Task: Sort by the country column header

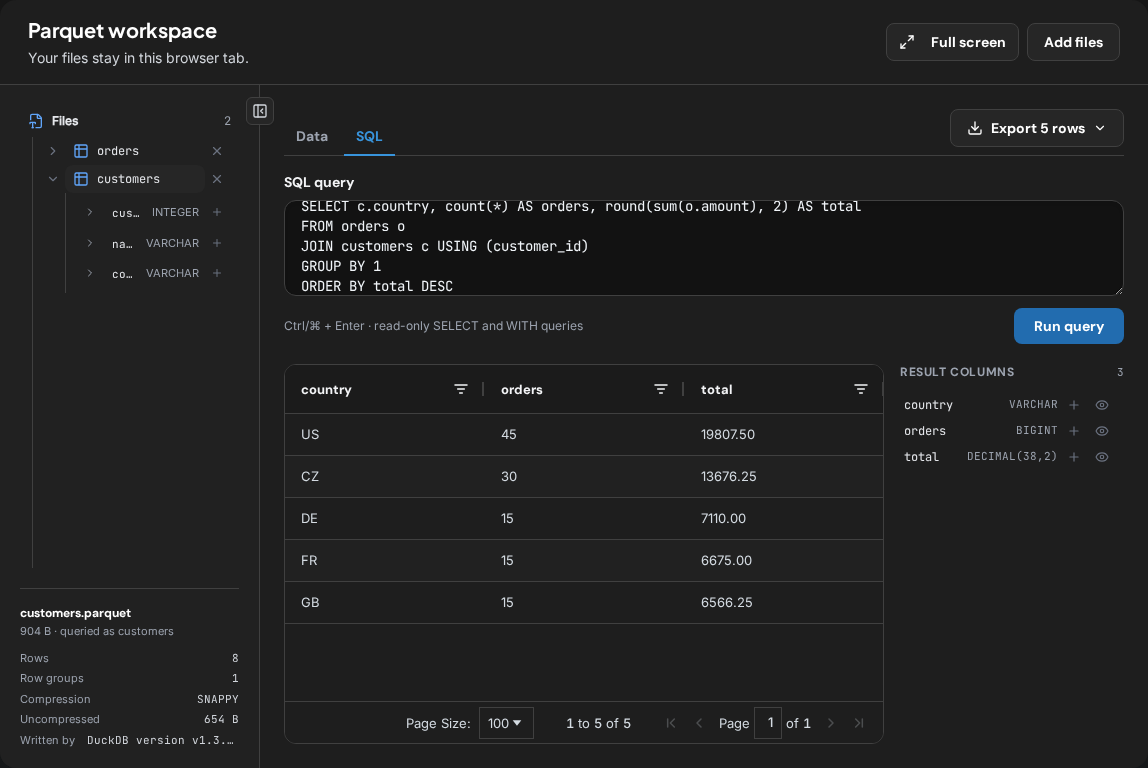Action: point(327,389)
